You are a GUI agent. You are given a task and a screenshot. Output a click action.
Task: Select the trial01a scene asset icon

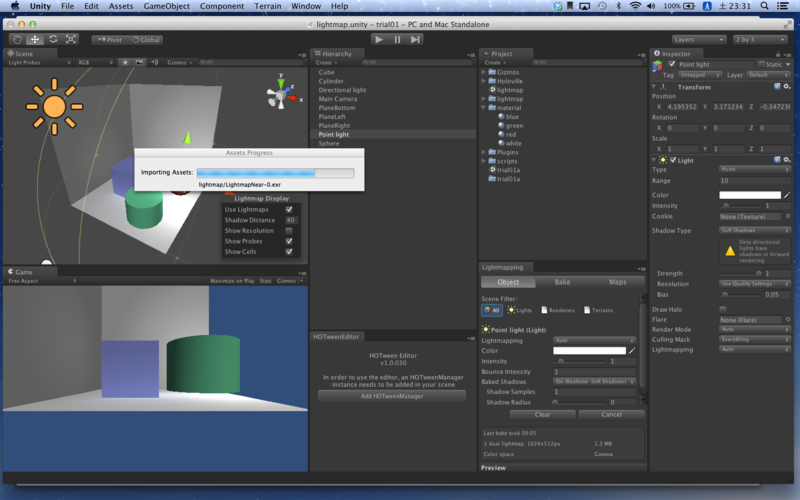point(492,169)
